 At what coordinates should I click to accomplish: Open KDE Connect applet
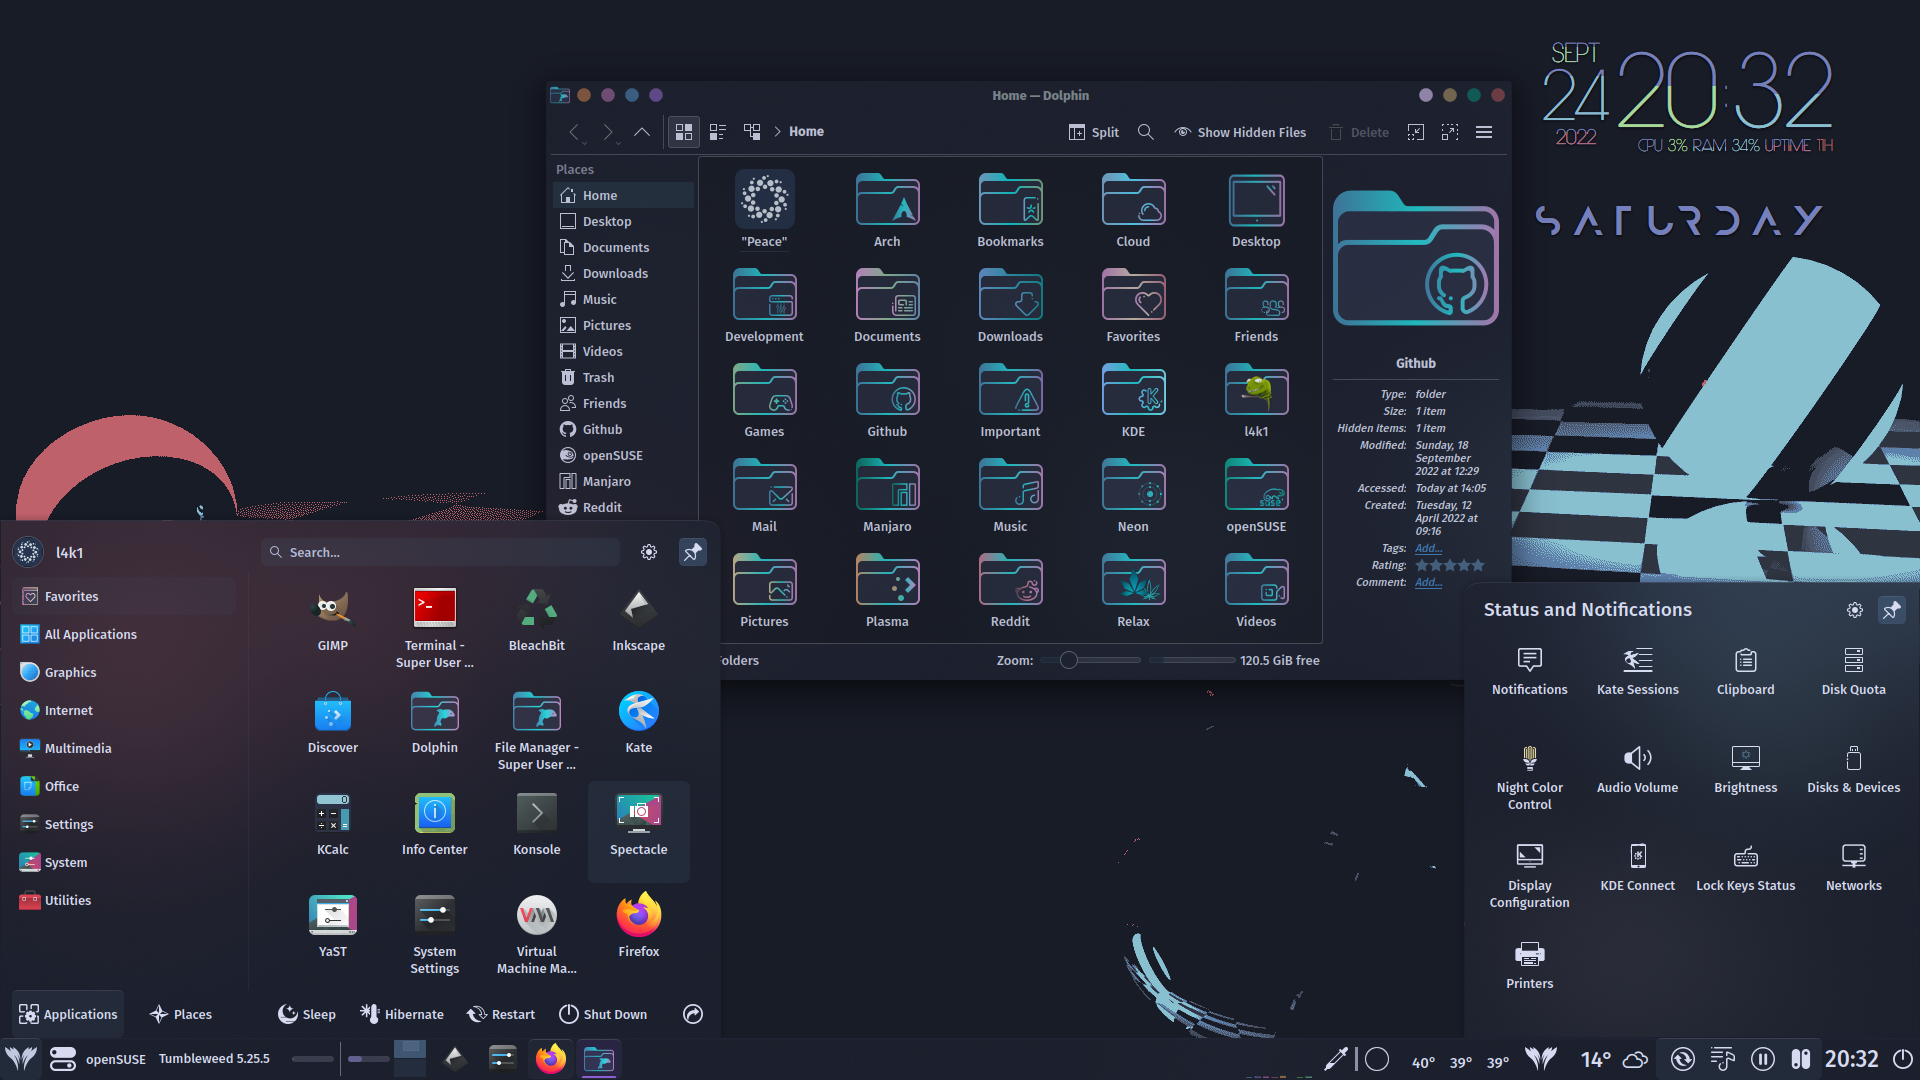click(x=1637, y=867)
